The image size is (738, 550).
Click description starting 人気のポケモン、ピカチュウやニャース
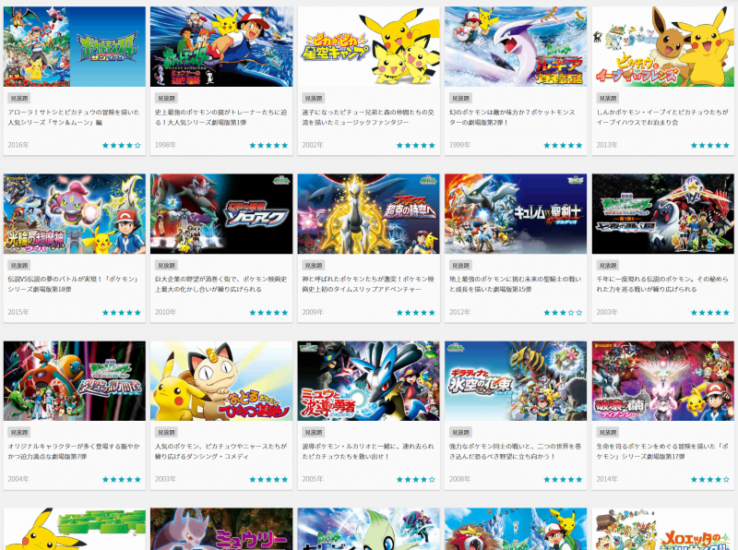click(221, 451)
